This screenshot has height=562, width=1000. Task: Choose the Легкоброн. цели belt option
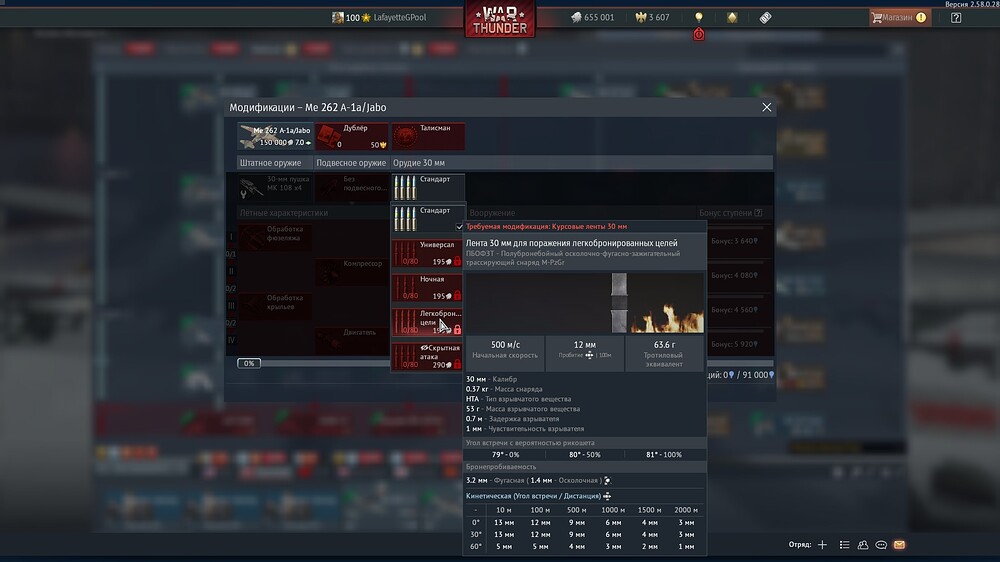click(x=428, y=323)
